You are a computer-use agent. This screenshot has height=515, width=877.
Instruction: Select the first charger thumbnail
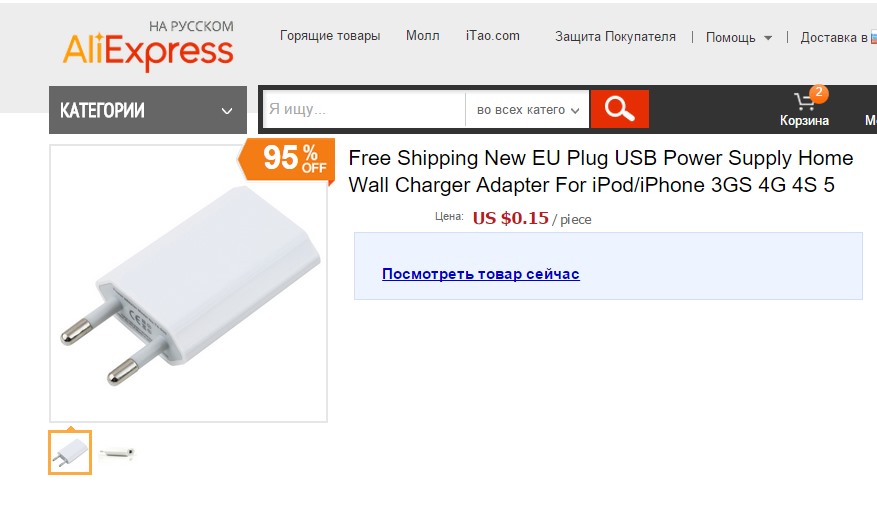coord(70,453)
